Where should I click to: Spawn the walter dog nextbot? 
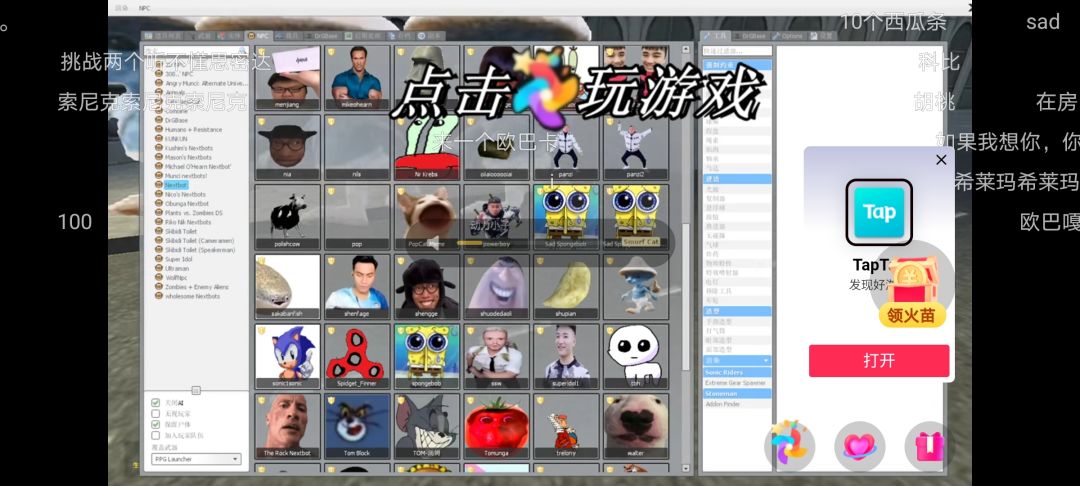pos(635,426)
